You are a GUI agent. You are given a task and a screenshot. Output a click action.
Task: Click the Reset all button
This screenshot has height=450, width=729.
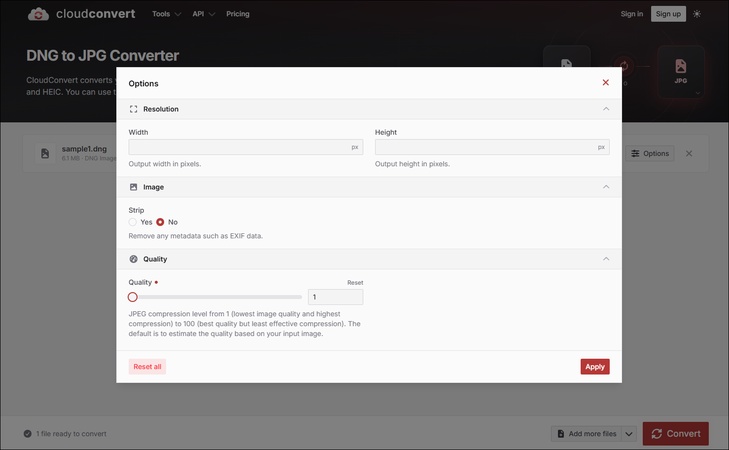(x=147, y=367)
